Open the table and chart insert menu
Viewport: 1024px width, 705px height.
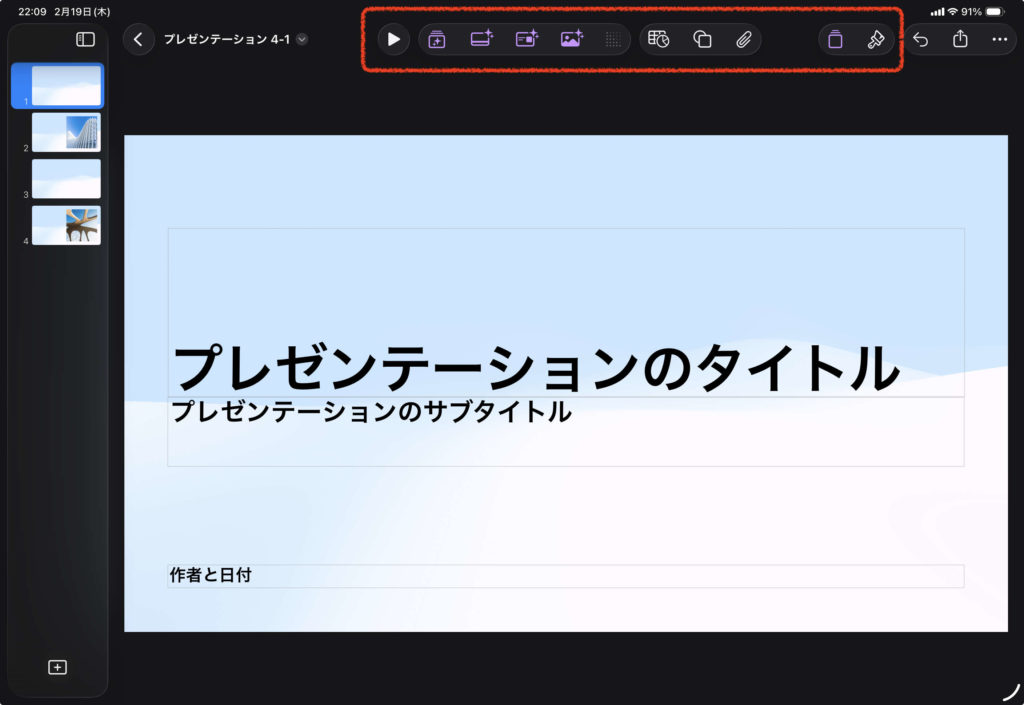pos(658,39)
